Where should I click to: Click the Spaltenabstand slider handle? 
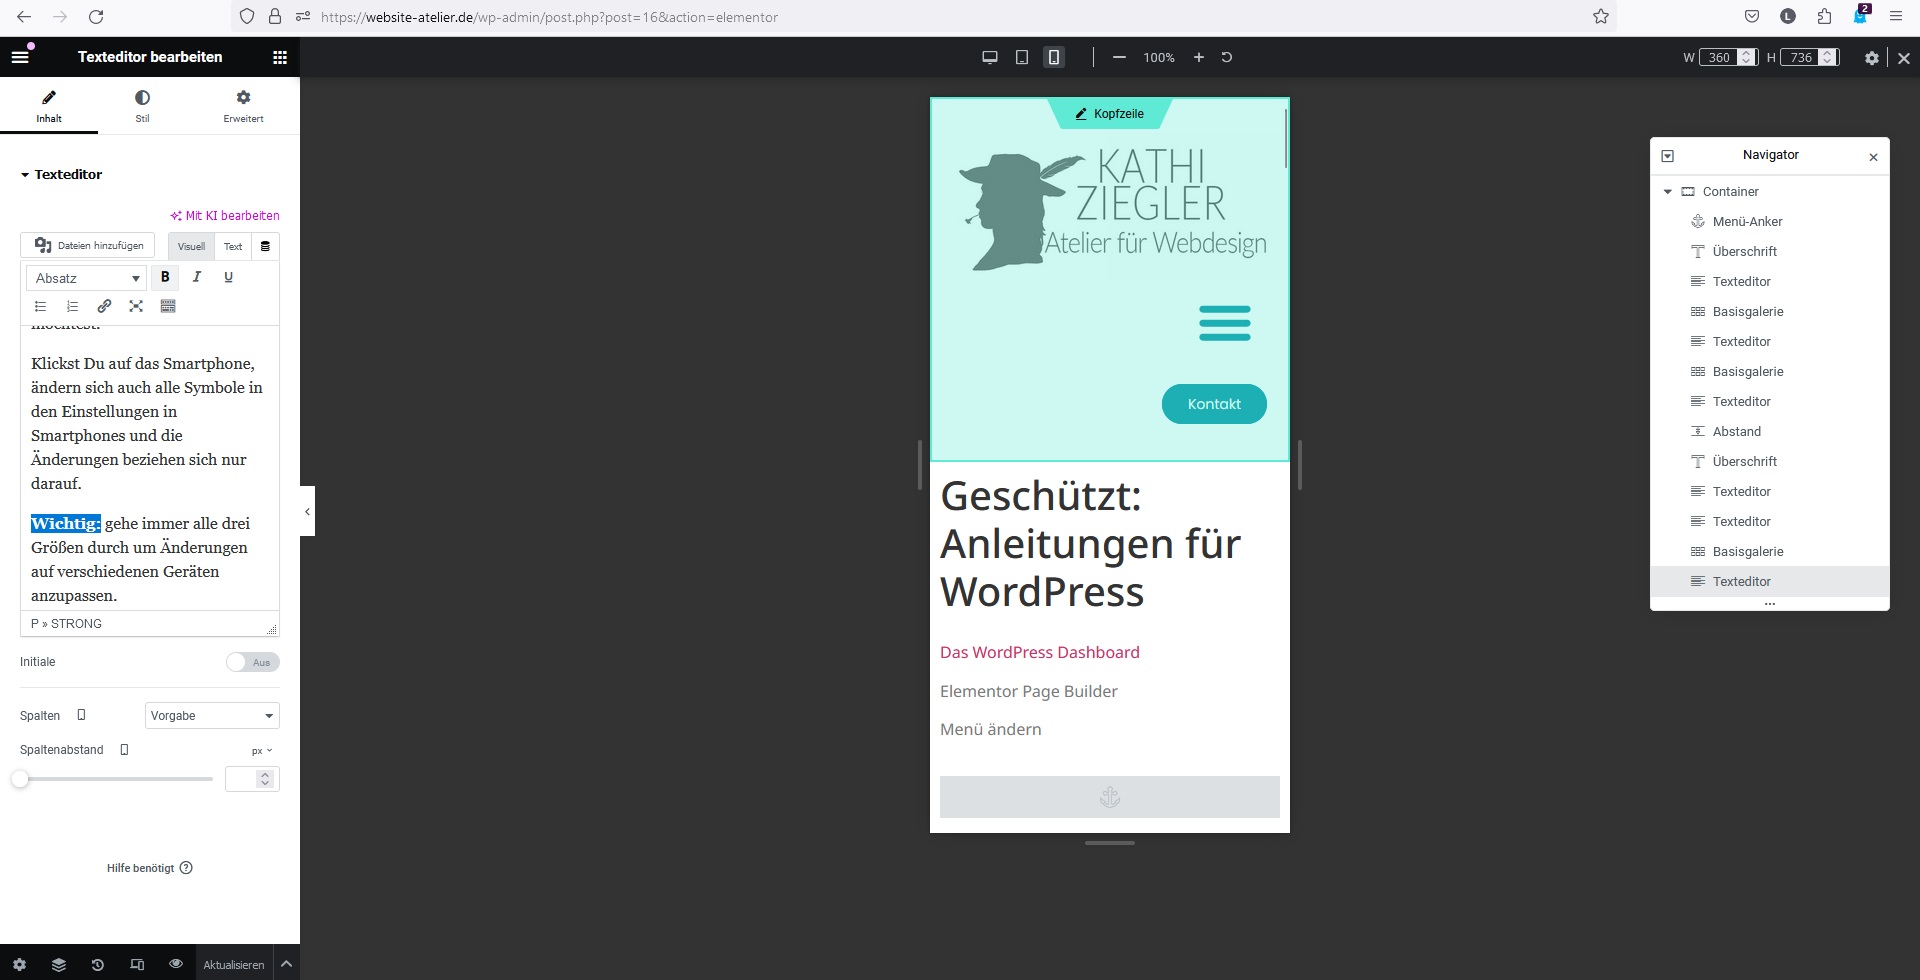[20, 779]
